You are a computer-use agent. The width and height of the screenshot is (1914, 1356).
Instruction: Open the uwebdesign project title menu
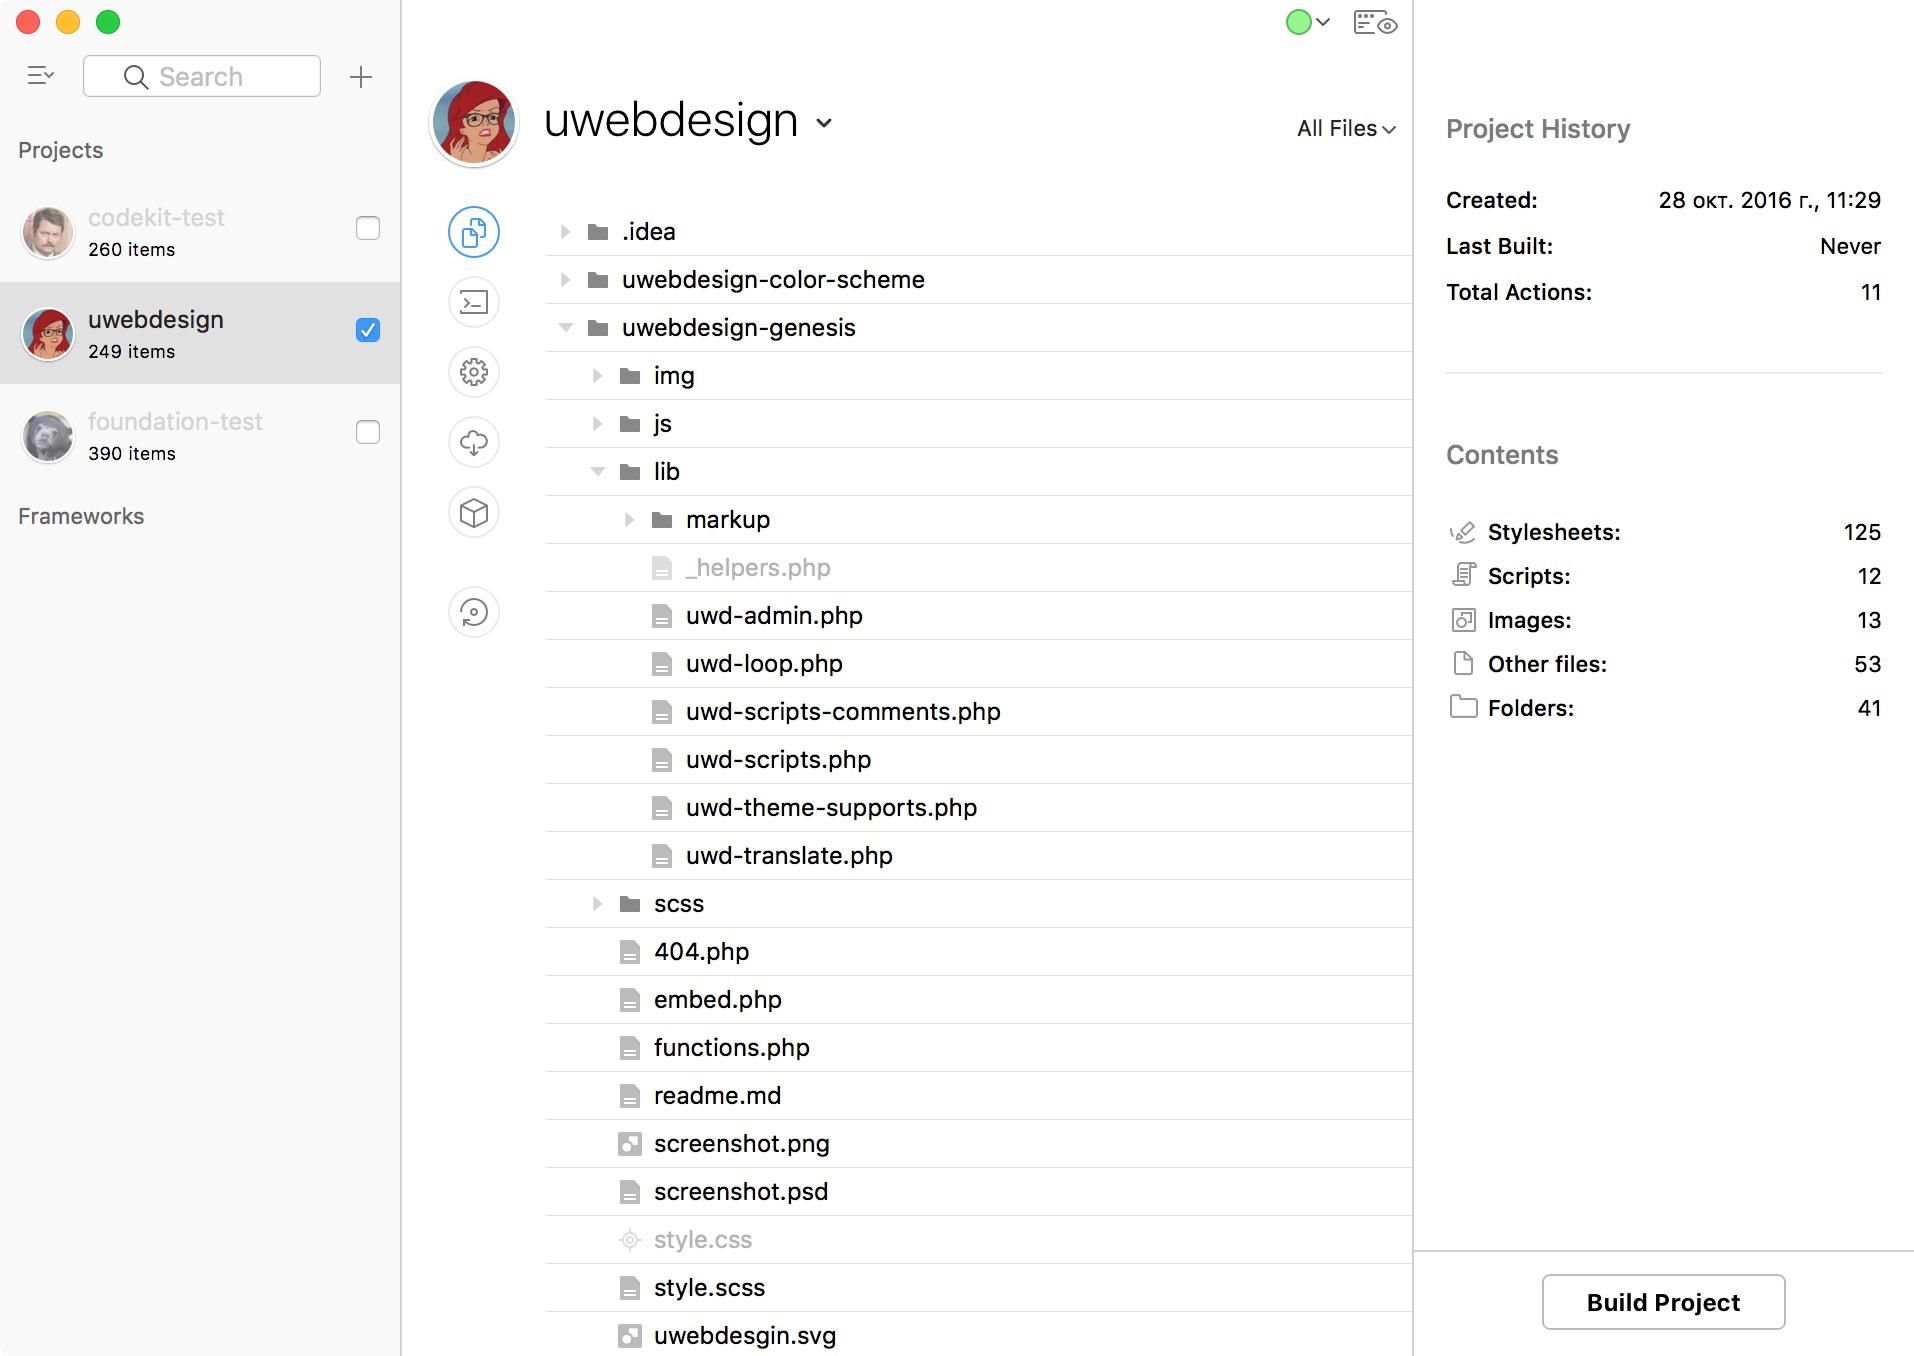[824, 124]
